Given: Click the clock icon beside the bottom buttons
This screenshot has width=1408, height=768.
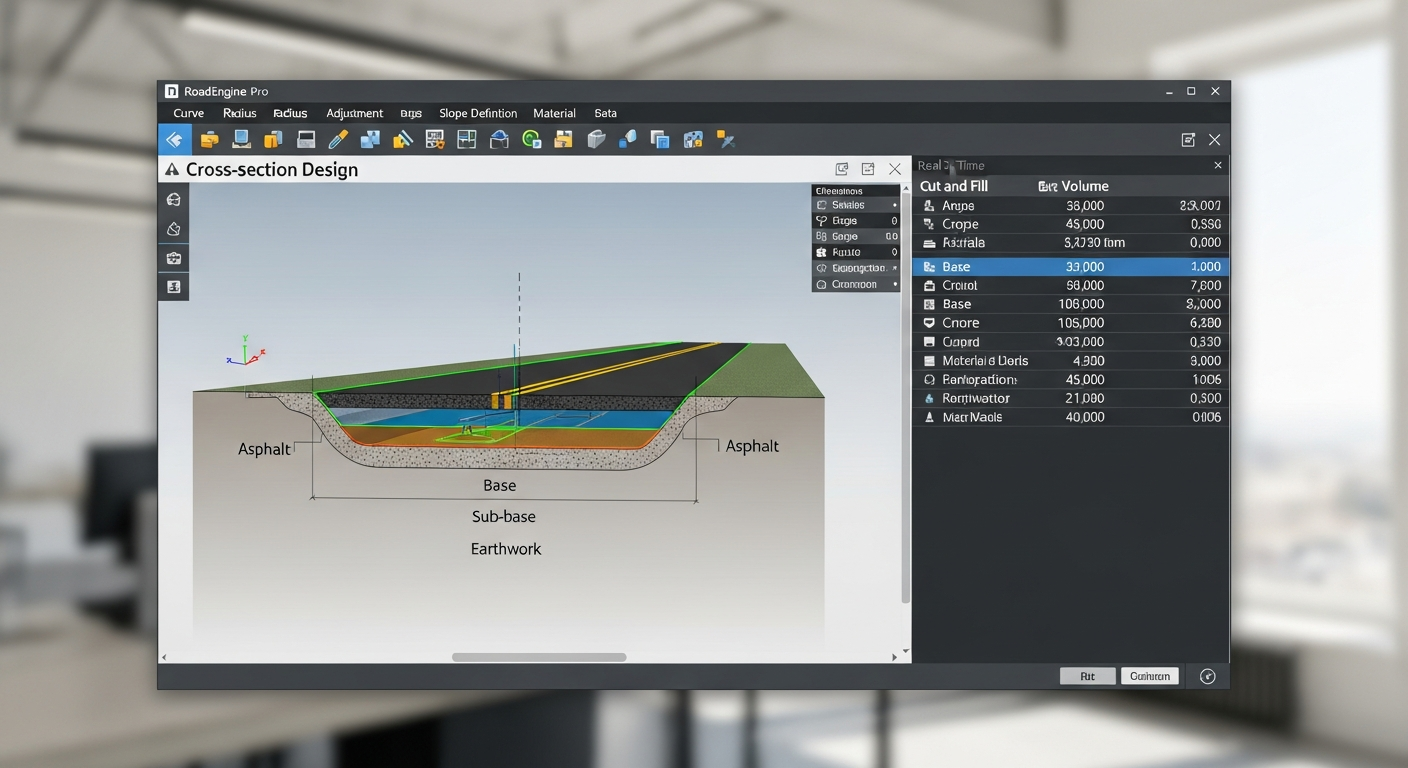Looking at the screenshot, I should pyautogui.click(x=1208, y=676).
